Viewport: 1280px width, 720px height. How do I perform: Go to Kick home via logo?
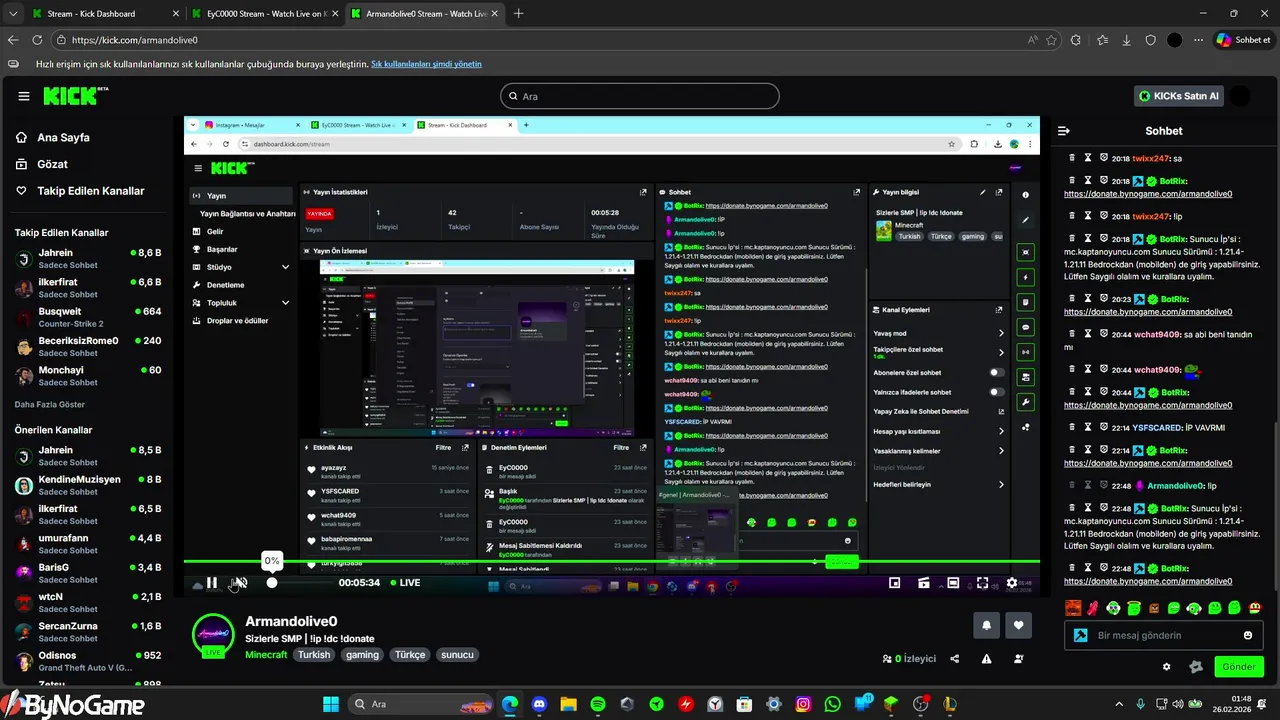[75, 96]
